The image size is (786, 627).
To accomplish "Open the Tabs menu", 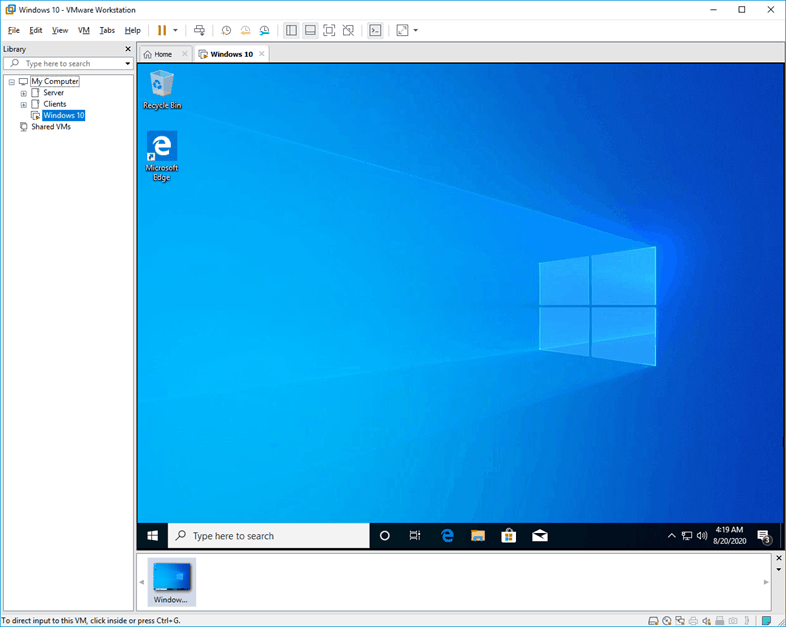I will tap(107, 31).
